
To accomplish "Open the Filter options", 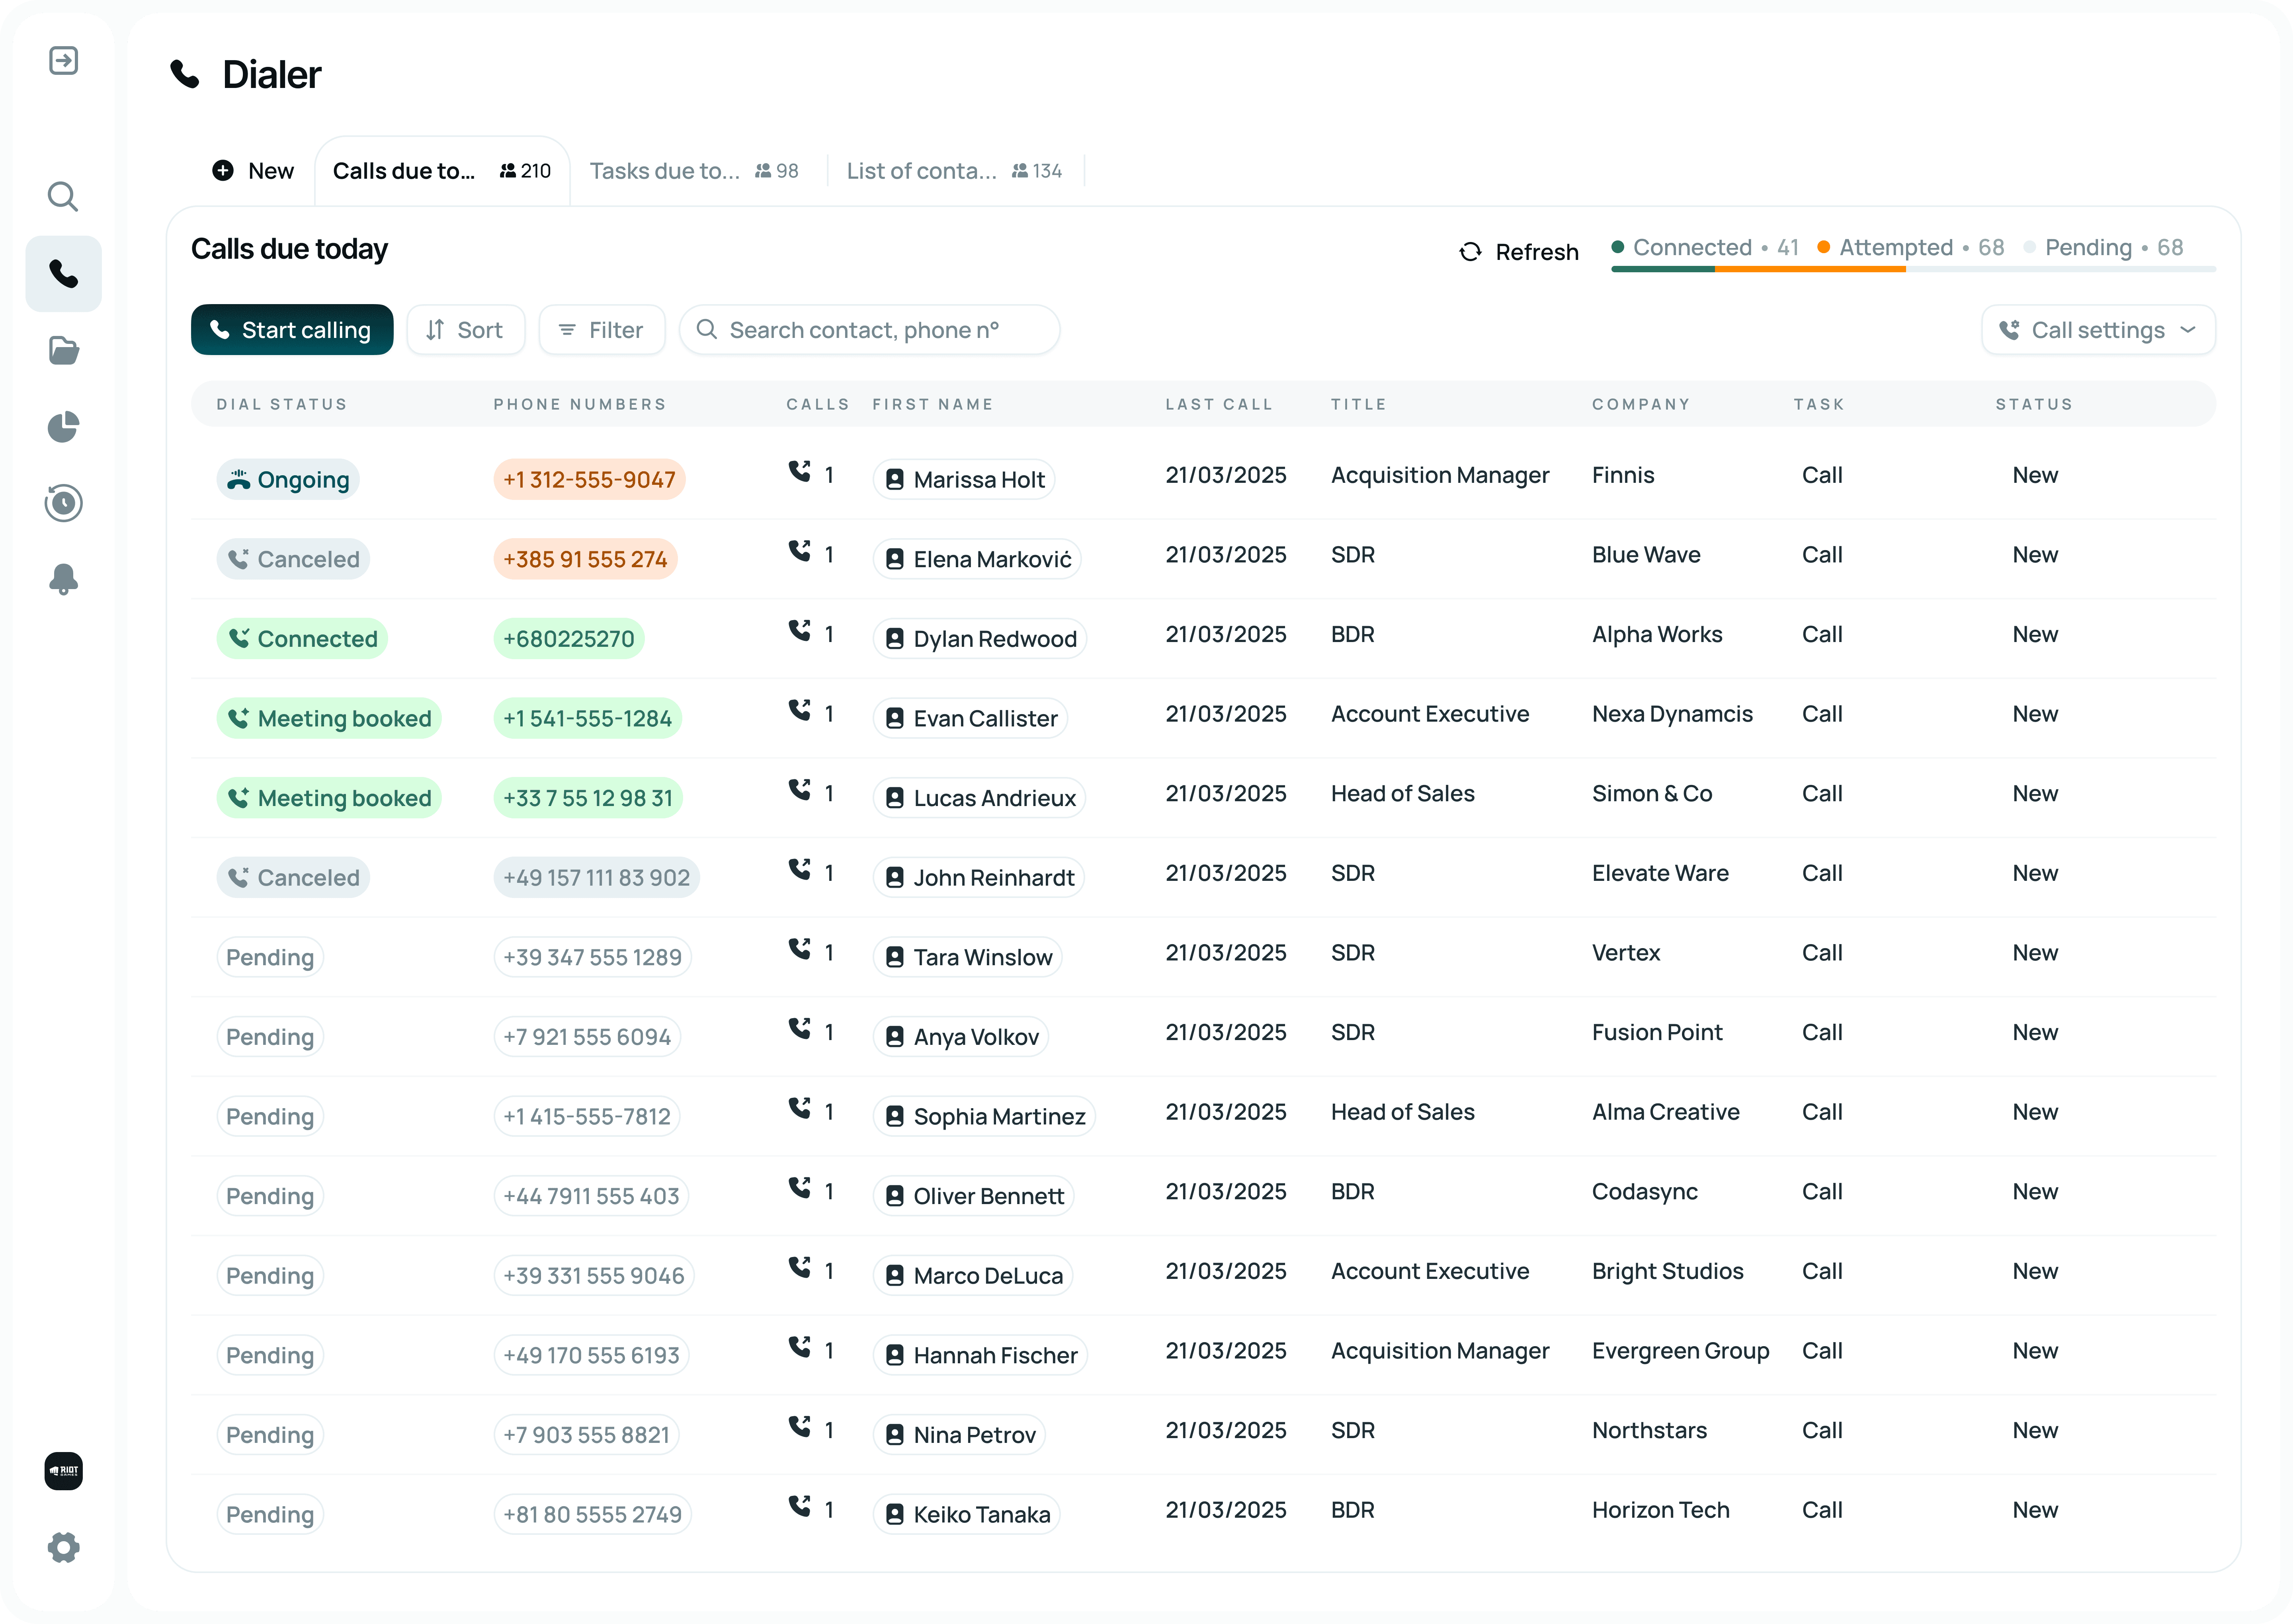I will pos(601,330).
